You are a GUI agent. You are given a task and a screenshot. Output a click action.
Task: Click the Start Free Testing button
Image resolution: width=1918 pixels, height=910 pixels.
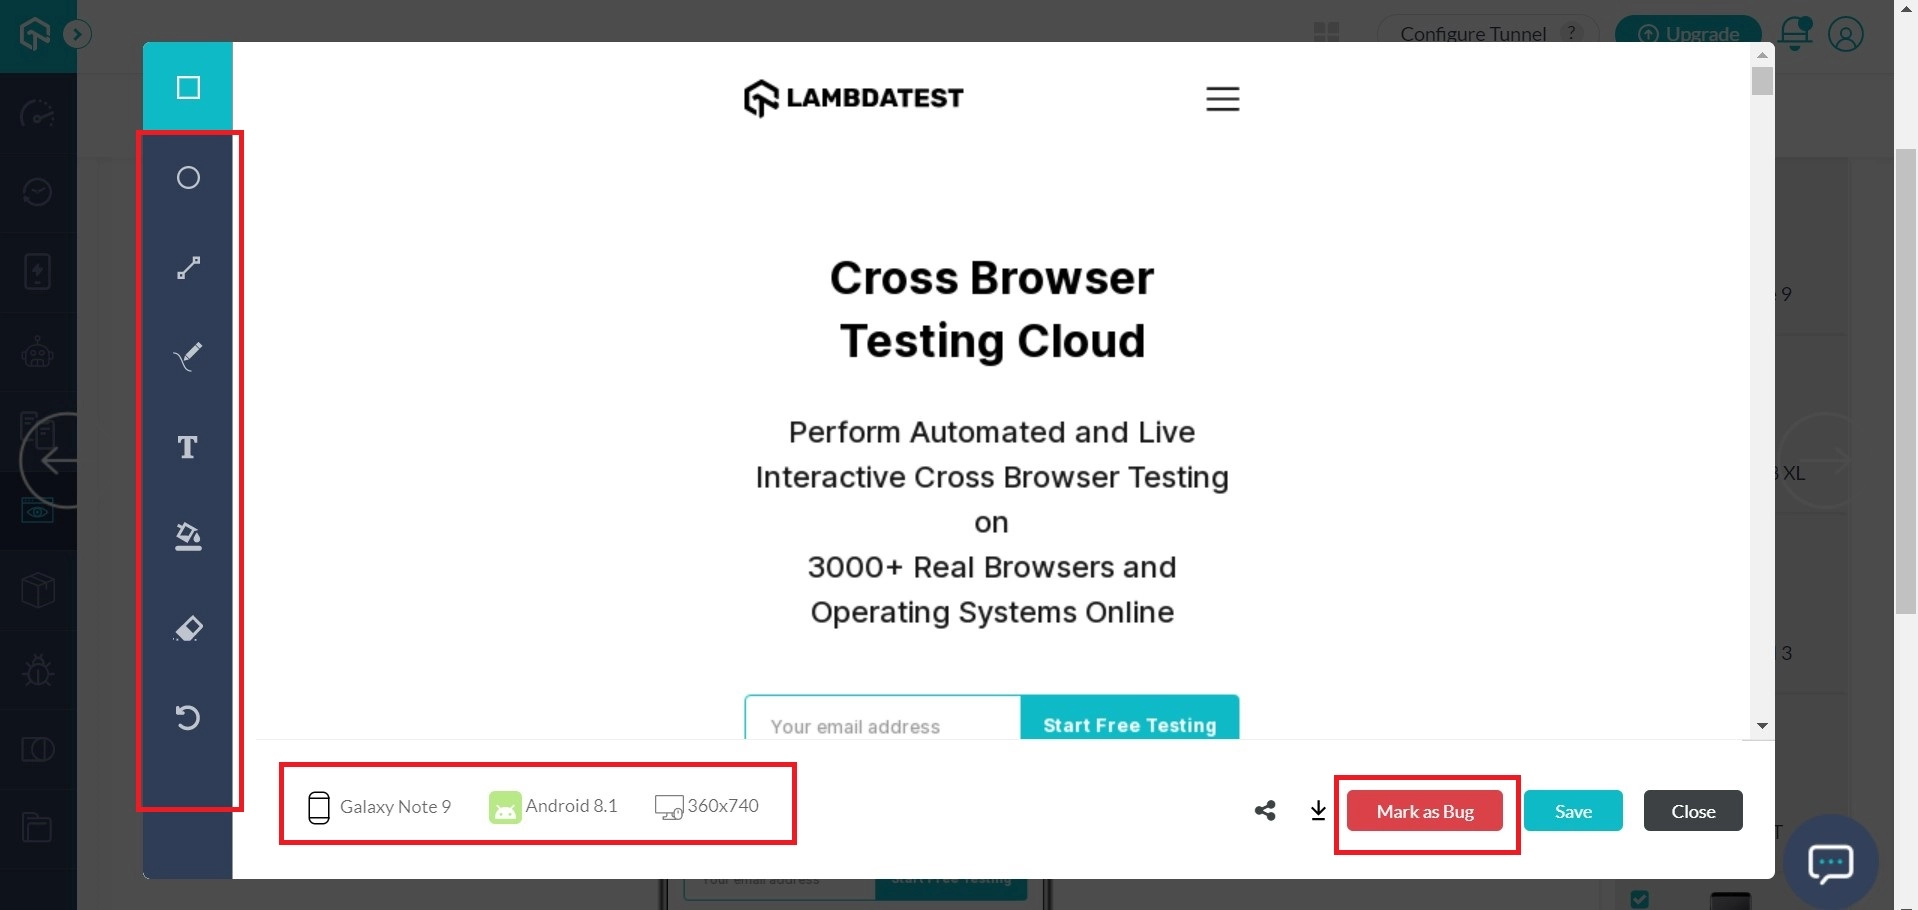(1129, 724)
